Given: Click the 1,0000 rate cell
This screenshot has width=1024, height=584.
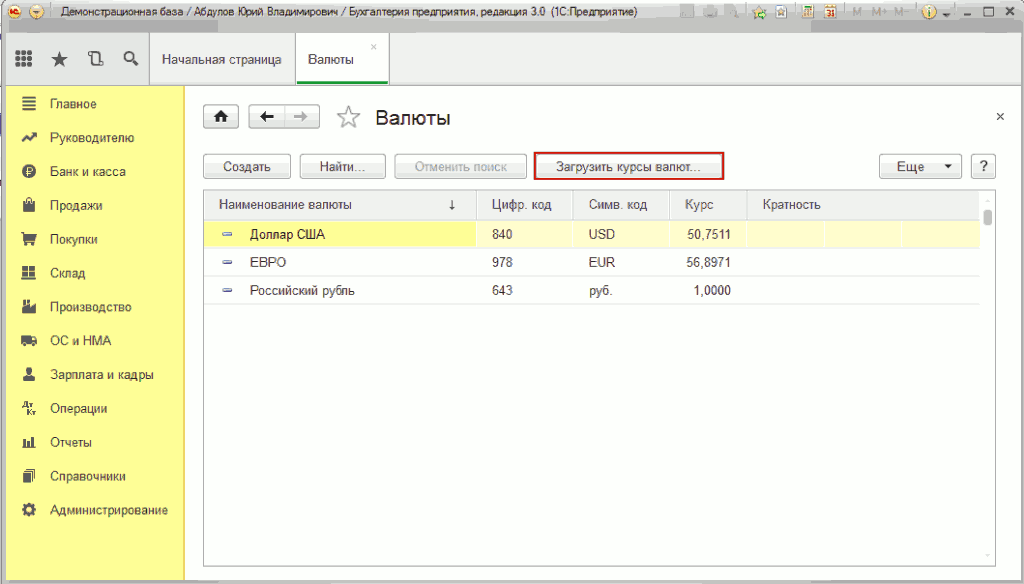Looking at the screenshot, I should pyautogui.click(x=708, y=291).
